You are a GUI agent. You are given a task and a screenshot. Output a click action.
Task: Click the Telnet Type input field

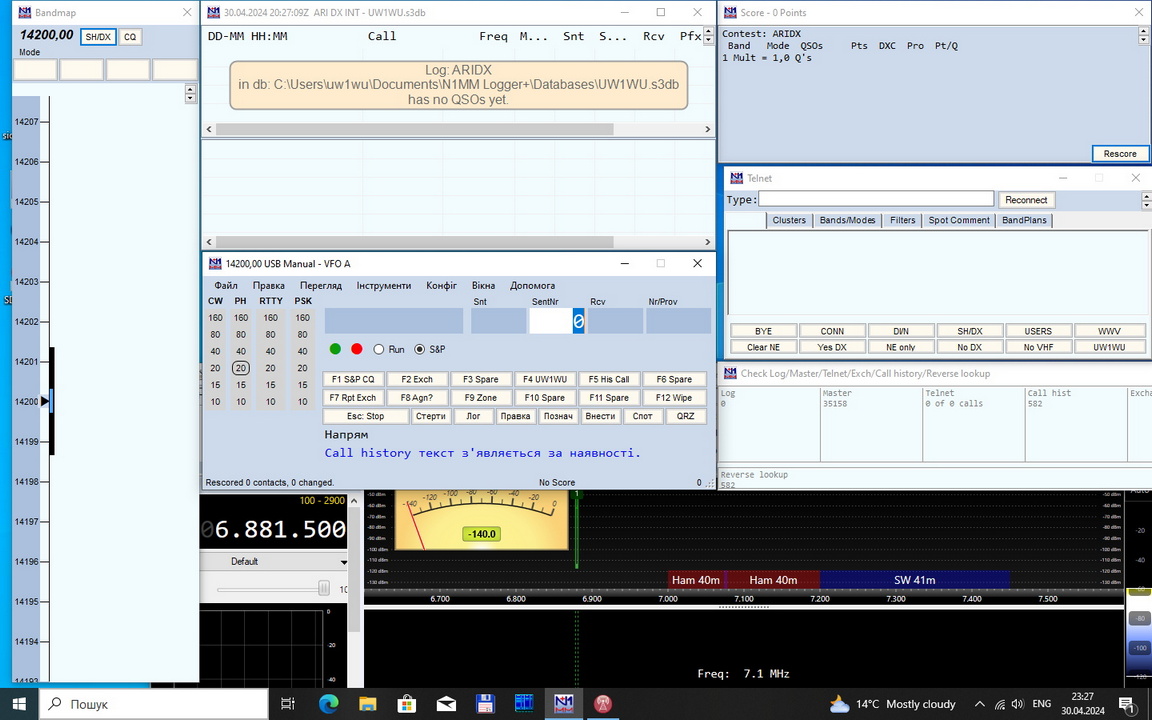876,199
